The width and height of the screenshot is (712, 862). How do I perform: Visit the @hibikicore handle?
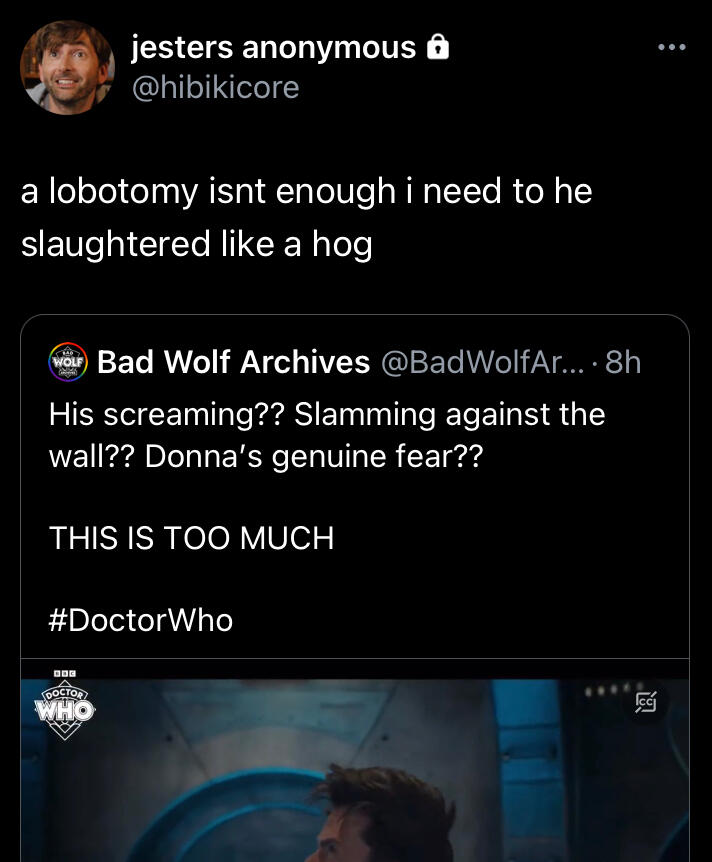(x=215, y=87)
